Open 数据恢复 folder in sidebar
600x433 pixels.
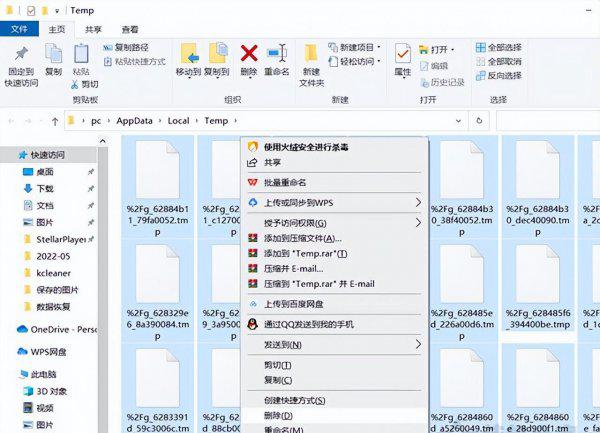pos(53,307)
